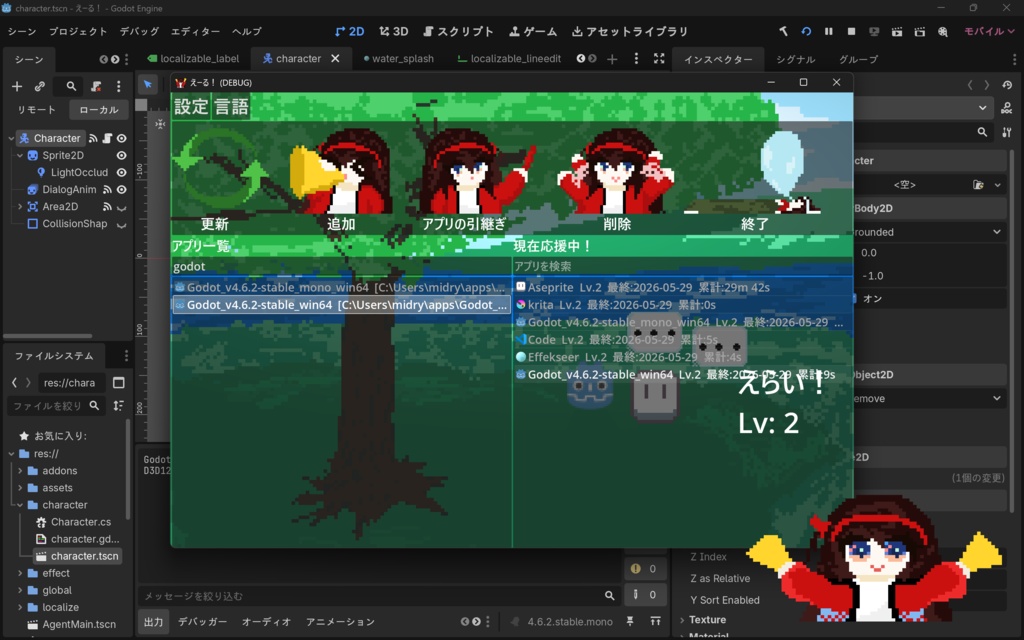Collapse the Character root node
Viewport: 1024px width, 640px height.
(x=11, y=138)
